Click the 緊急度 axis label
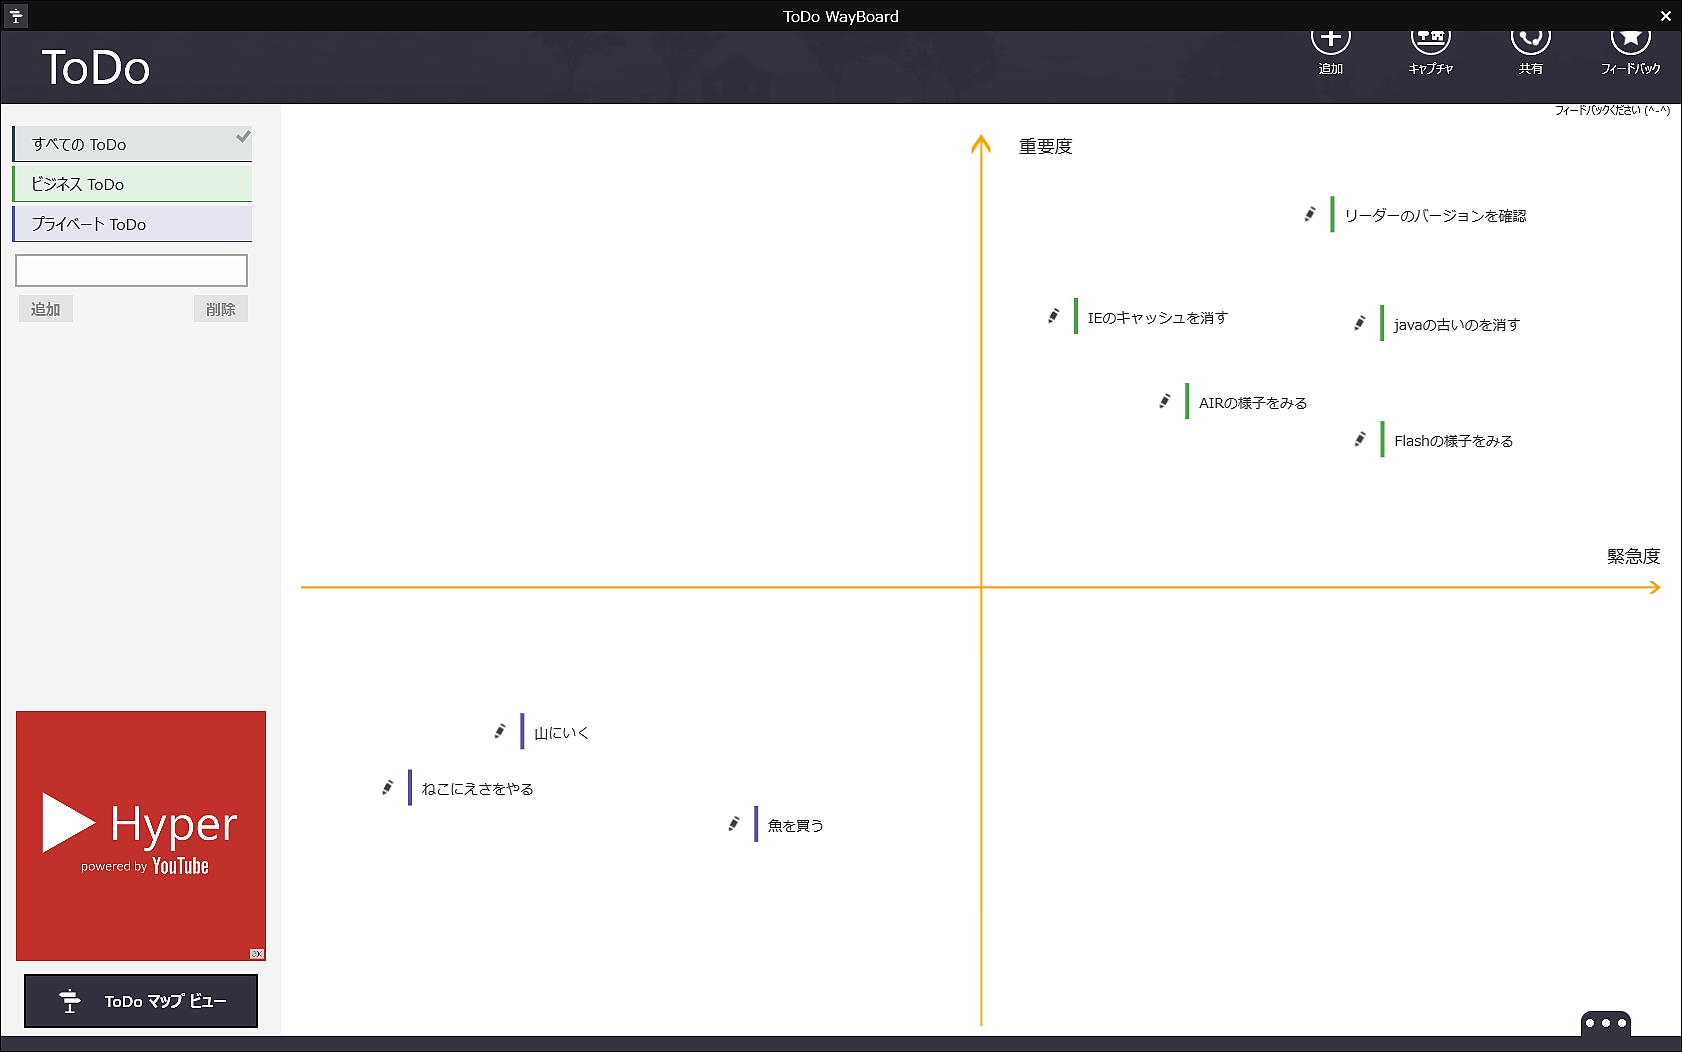 click(x=1633, y=557)
